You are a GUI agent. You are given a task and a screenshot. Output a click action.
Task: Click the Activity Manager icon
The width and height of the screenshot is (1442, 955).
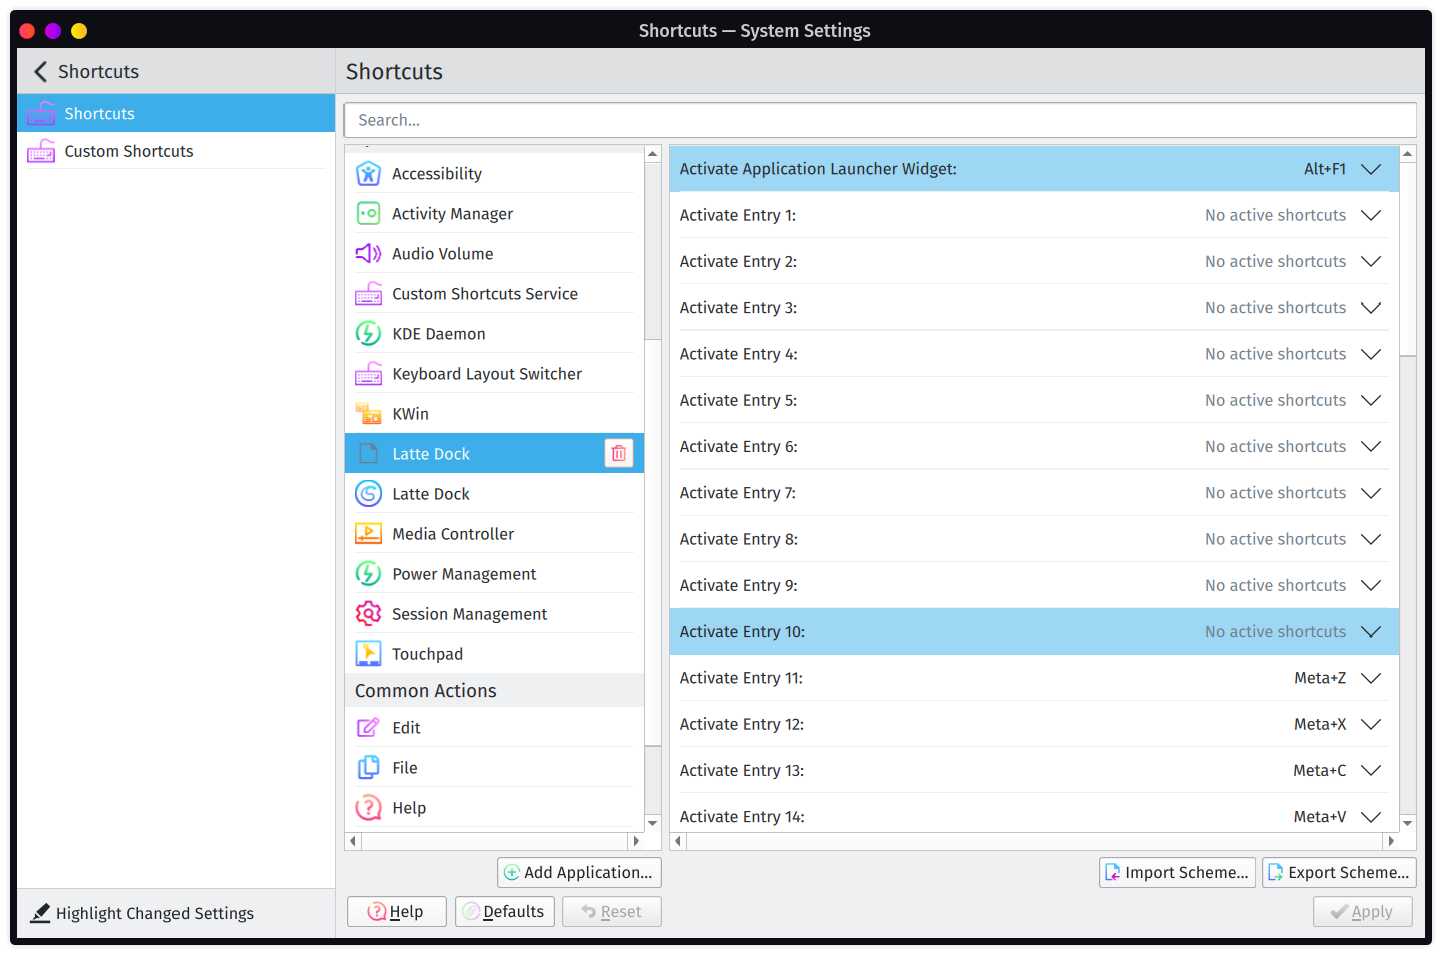pos(368,214)
